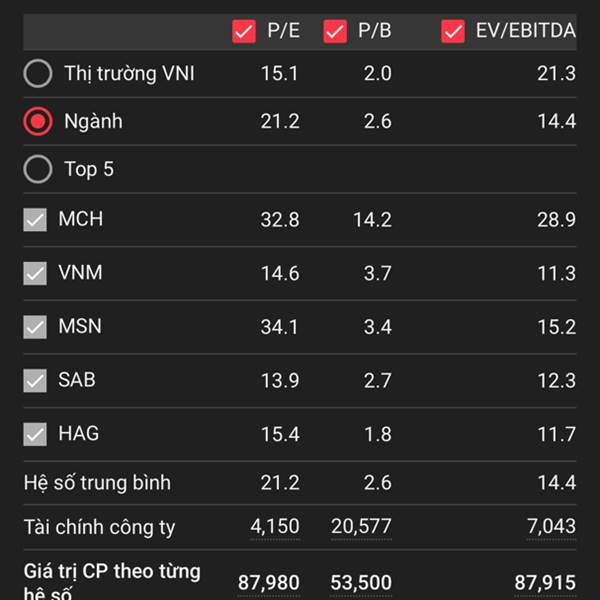Untick the SAB stock checkbox
Viewport: 600px width, 600px height.
(x=35, y=381)
